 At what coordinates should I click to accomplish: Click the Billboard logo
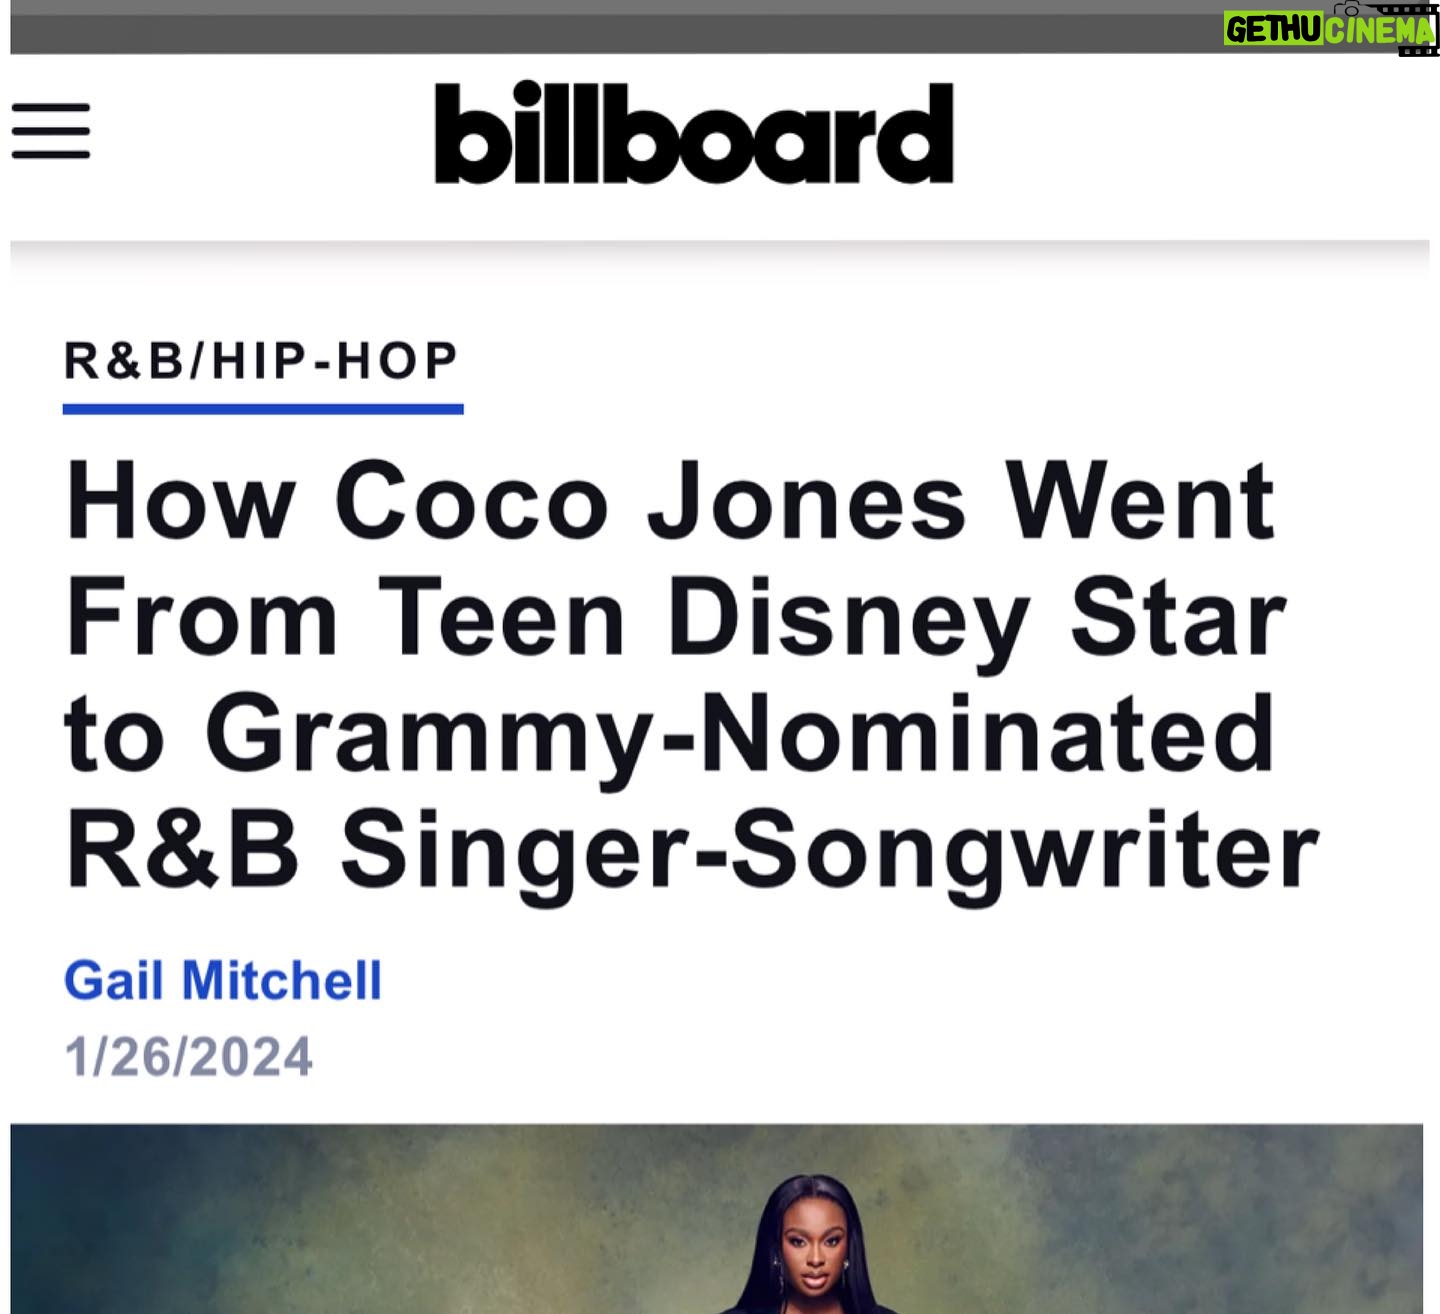pyautogui.click(x=694, y=133)
